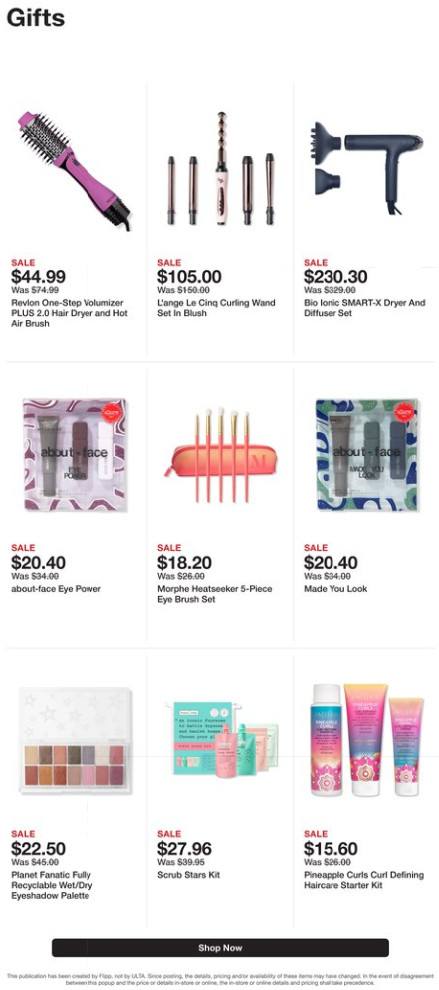Open the about-face Eye Power kit image
The image size is (439, 990).
pos(75,455)
